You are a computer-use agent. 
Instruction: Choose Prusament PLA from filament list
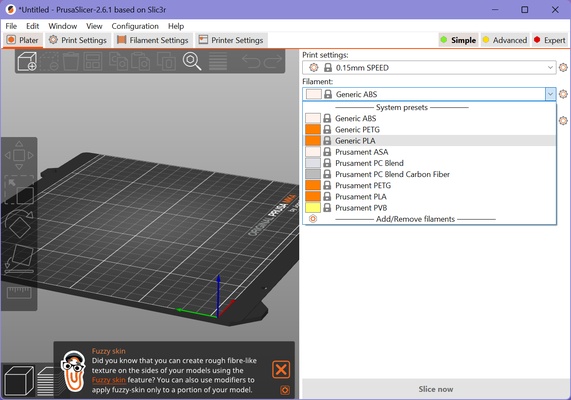pos(429,197)
